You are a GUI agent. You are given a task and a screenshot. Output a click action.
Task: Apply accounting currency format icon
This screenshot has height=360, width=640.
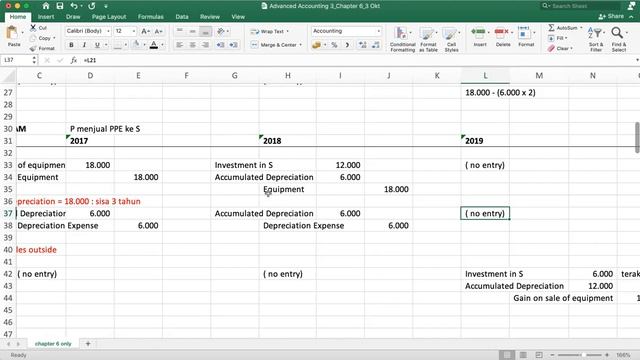pyautogui.click(x=316, y=45)
